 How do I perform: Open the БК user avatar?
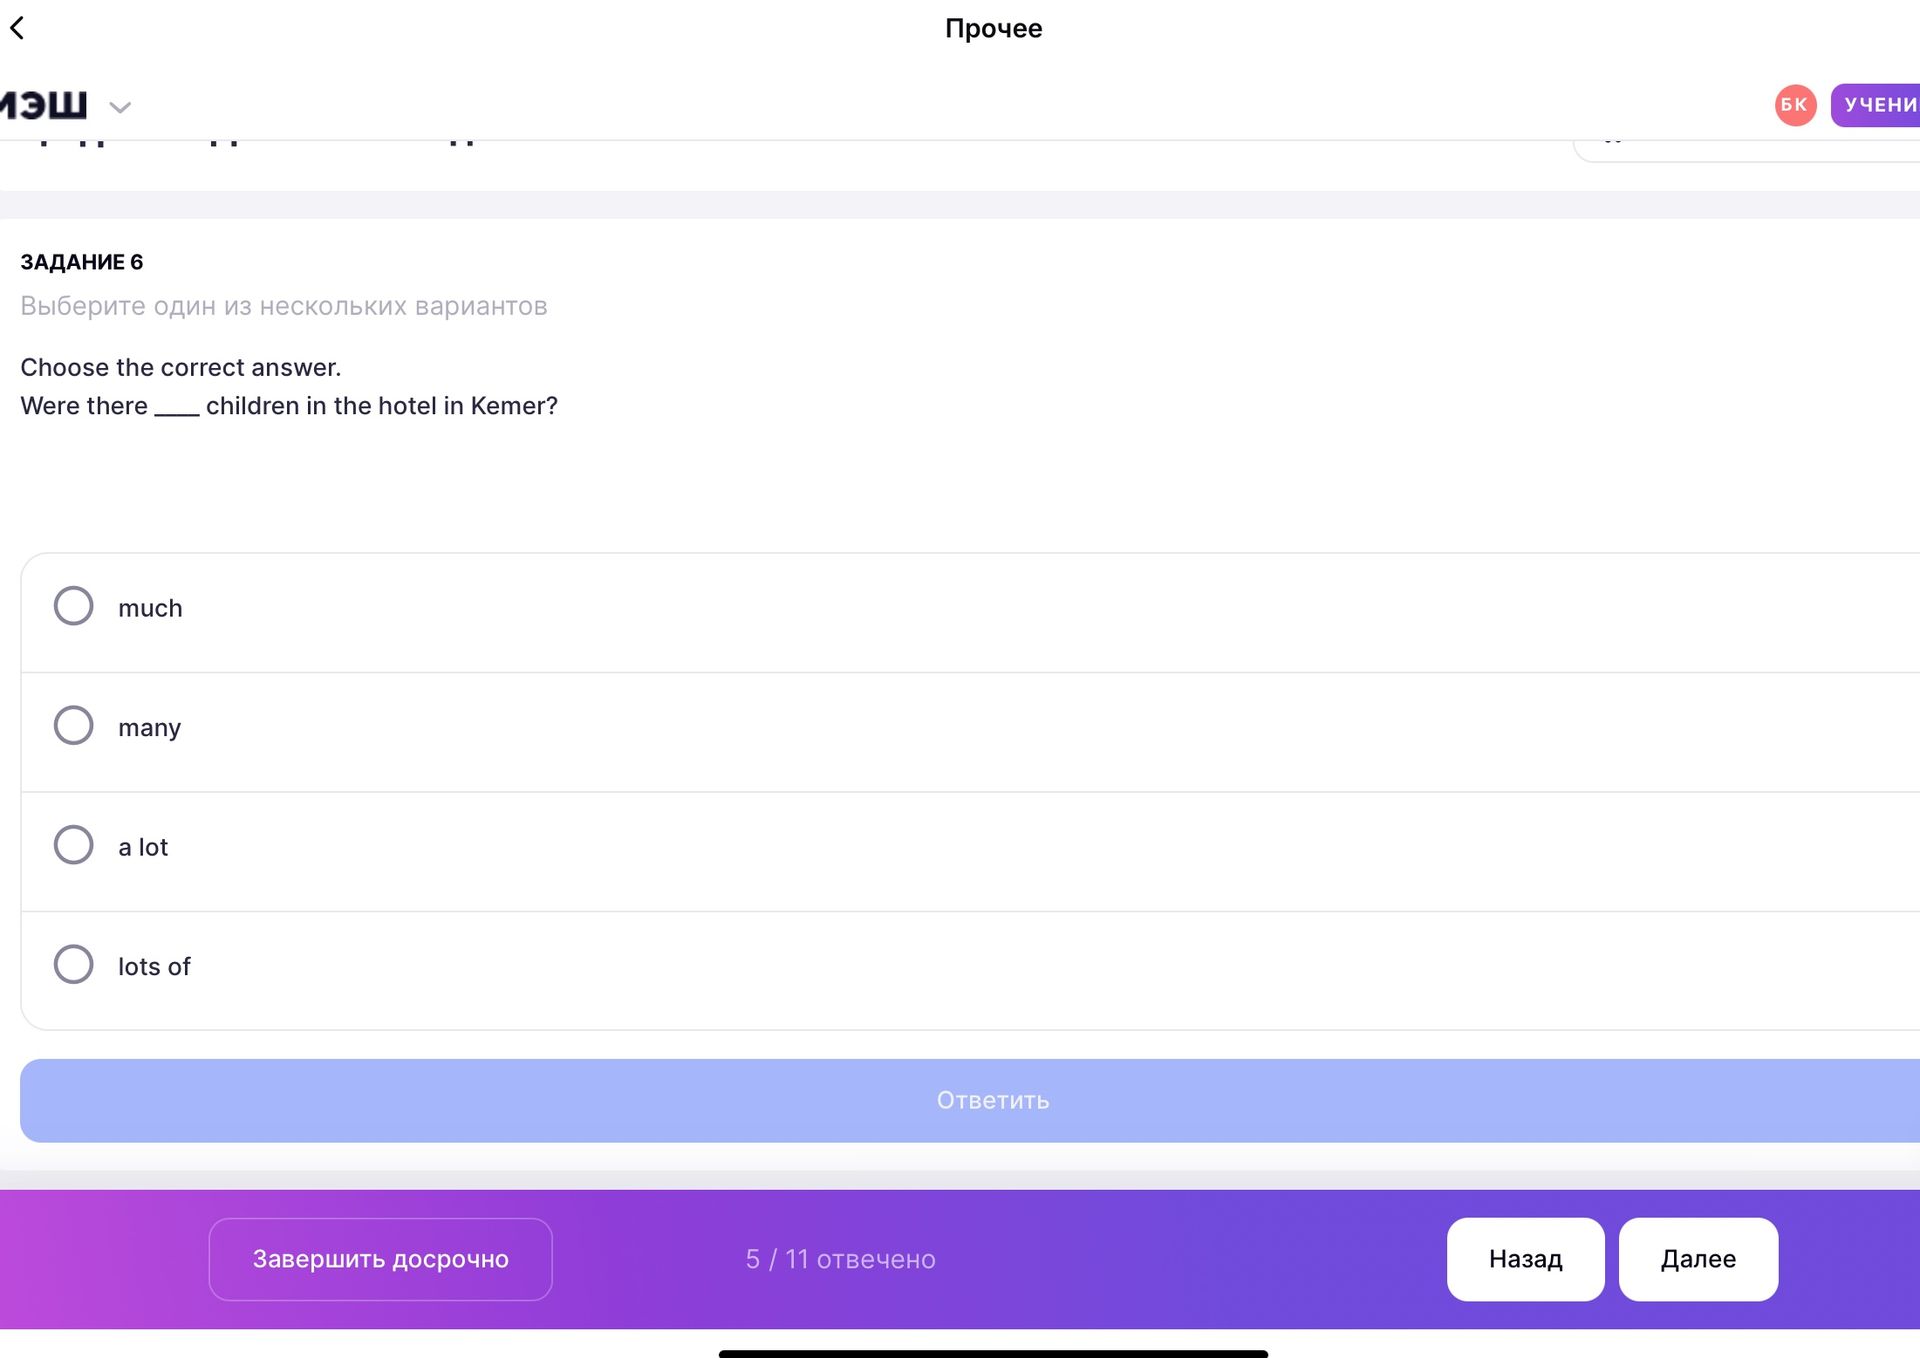coord(1795,105)
